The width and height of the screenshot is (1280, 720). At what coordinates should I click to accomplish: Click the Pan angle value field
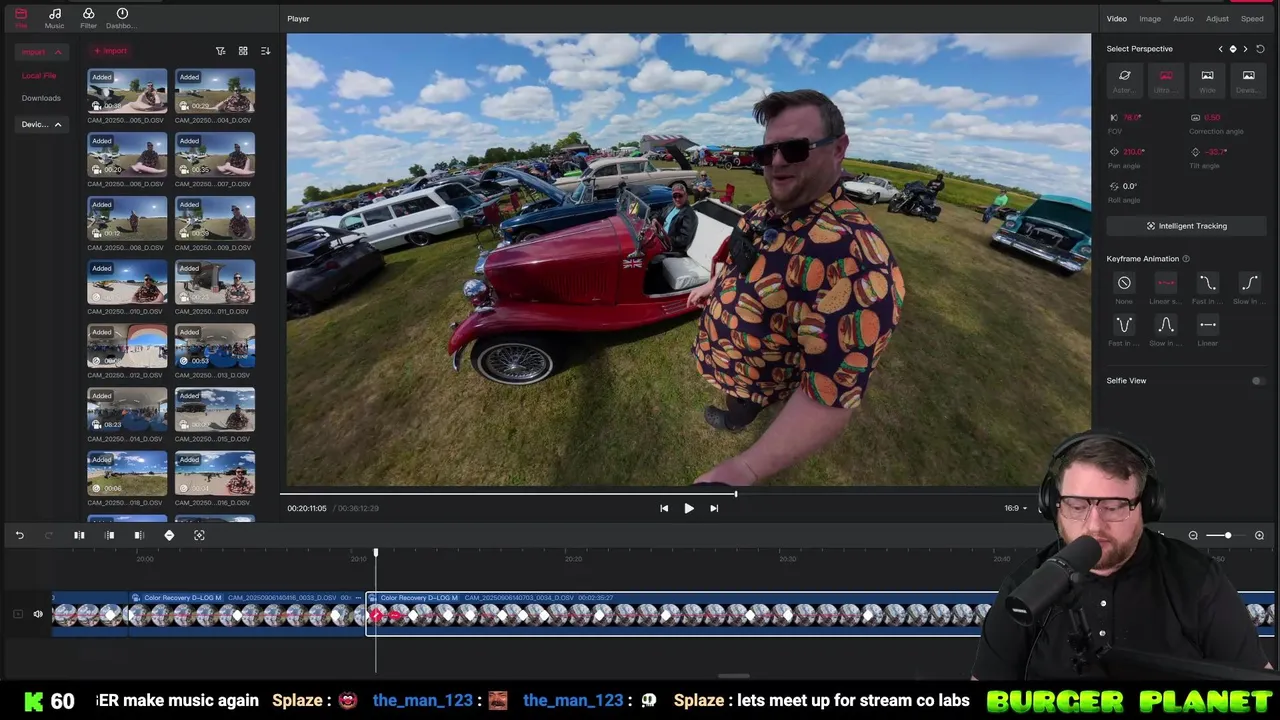pos(1134,152)
